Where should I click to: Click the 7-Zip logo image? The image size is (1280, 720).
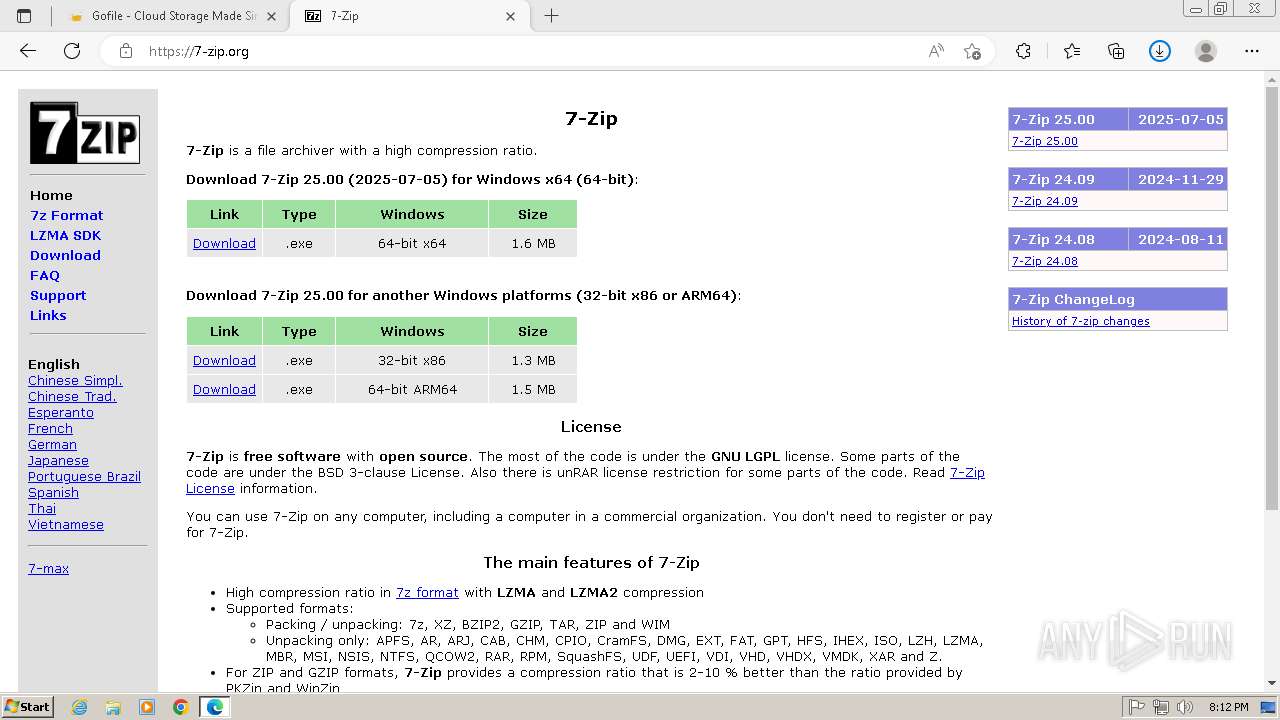point(85,132)
